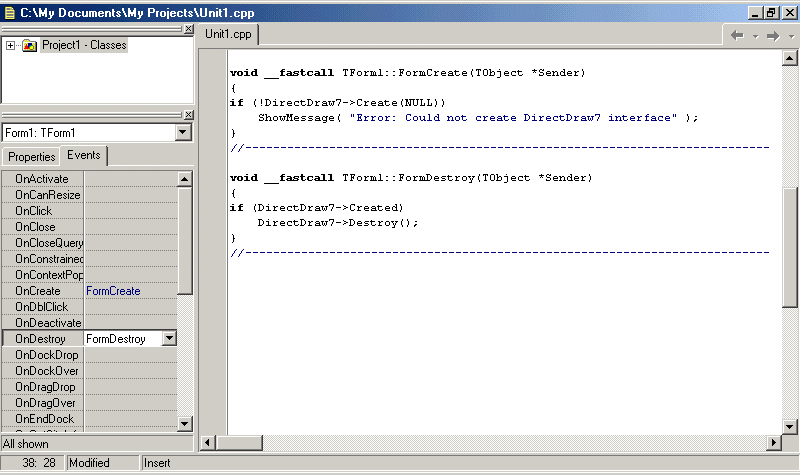Open the OnDestroy handler dropdown
The image size is (800, 475).
point(168,339)
